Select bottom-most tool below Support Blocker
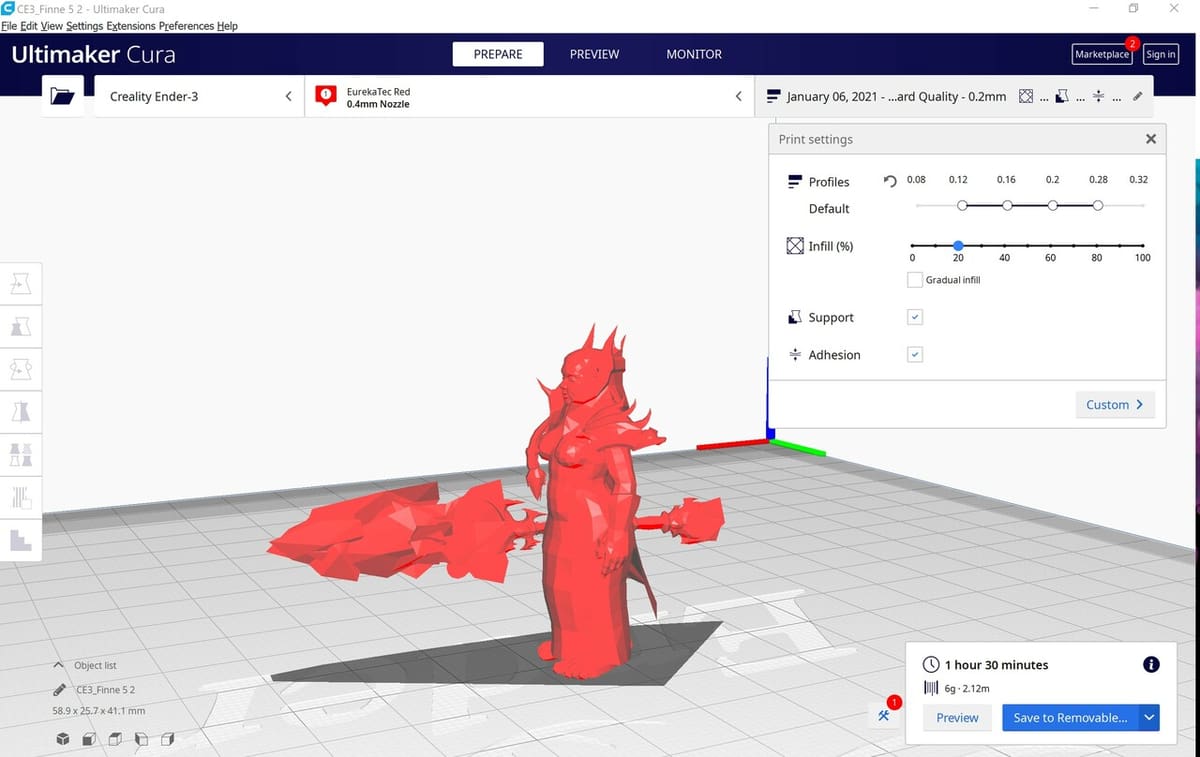Image resolution: width=1200 pixels, height=757 pixels. point(21,540)
